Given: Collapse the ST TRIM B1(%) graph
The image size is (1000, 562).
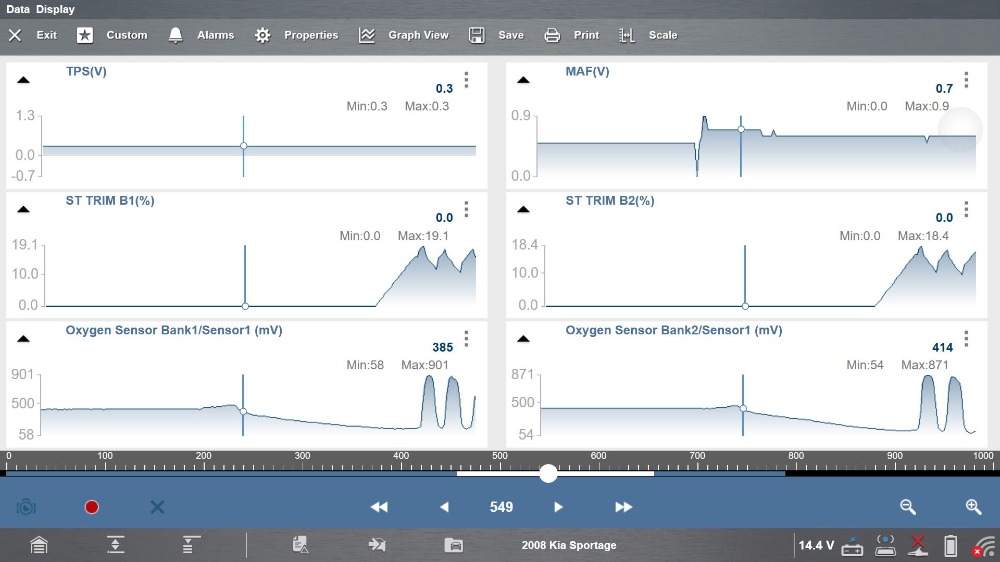Looking at the screenshot, I should (23, 209).
